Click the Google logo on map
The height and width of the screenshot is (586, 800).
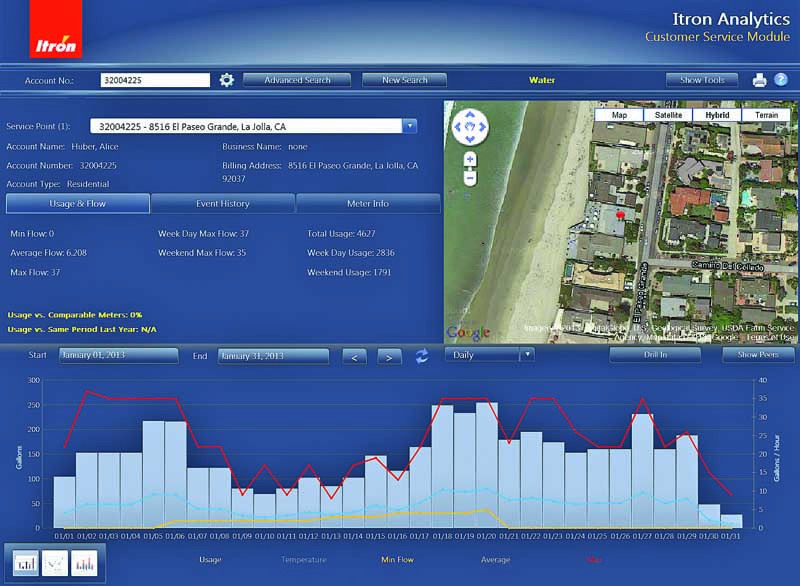pos(468,333)
